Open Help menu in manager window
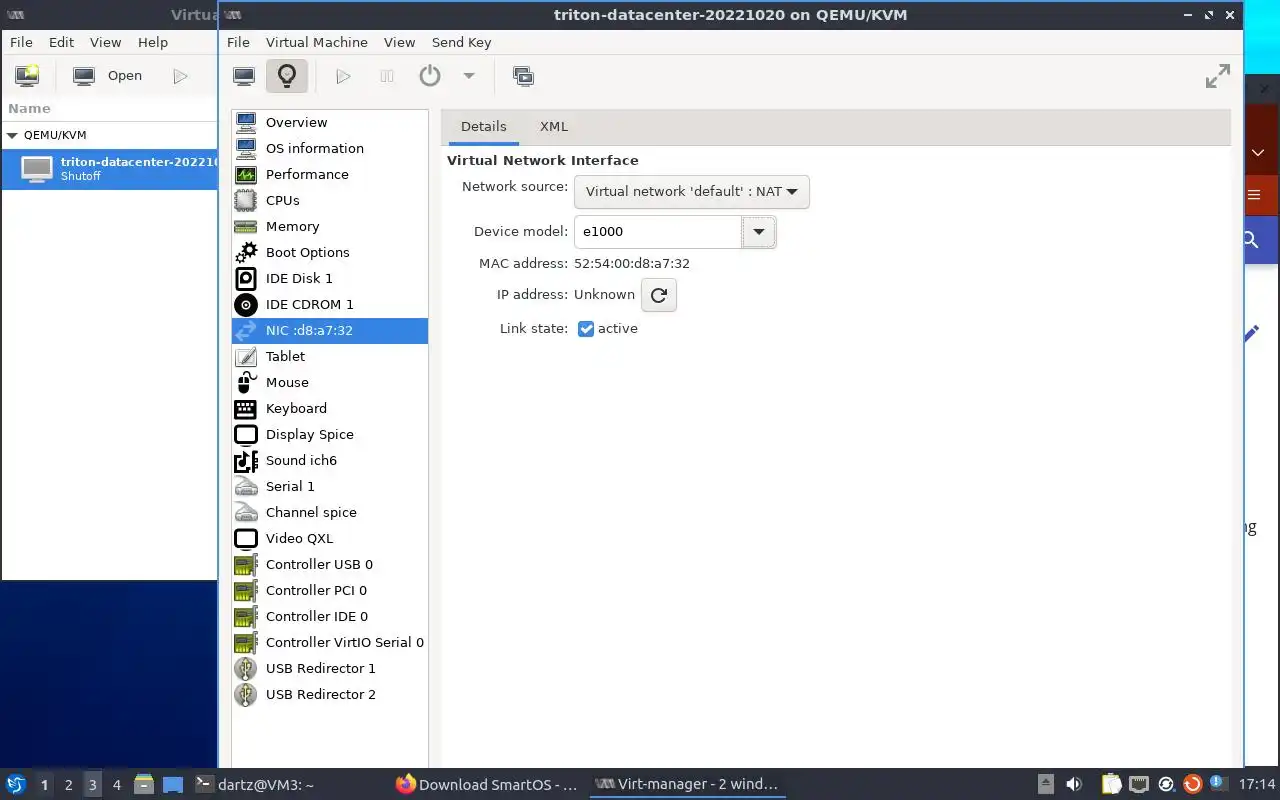1280x800 pixels. (153, 42)
